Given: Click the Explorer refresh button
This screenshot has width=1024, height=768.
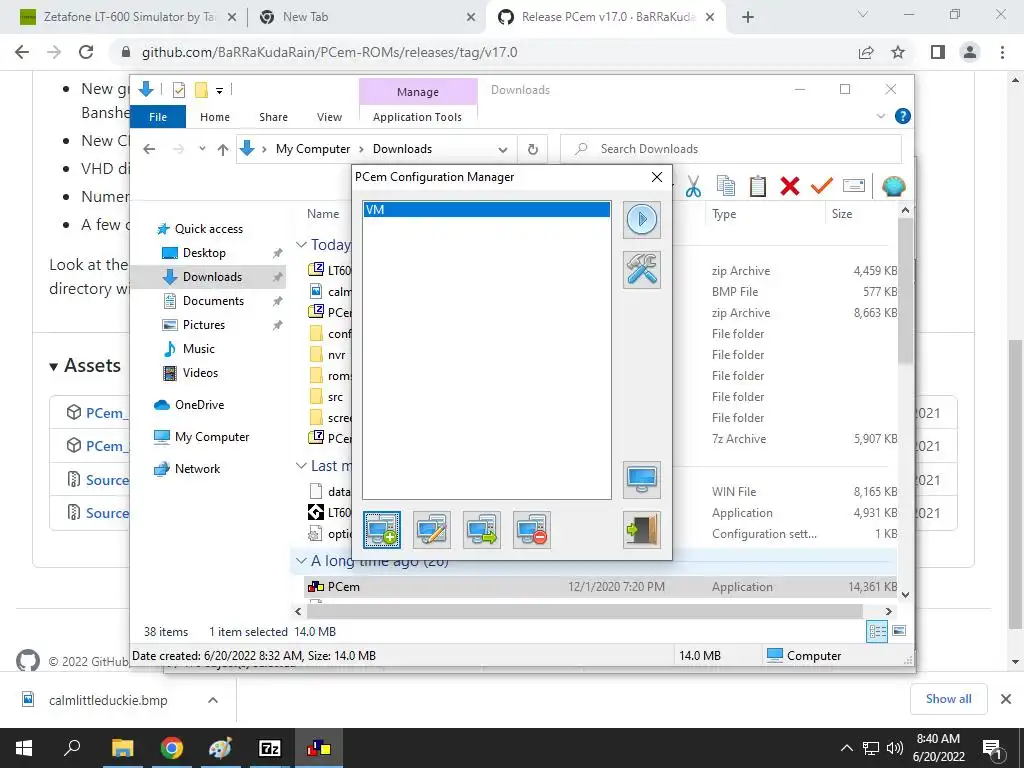Looking at the screenshot, I should pos(533,149).
